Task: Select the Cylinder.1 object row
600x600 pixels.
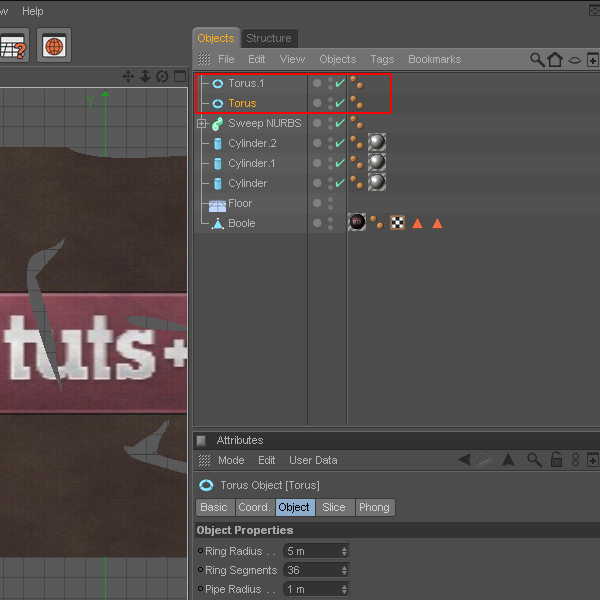Action: tap(396, 163)
